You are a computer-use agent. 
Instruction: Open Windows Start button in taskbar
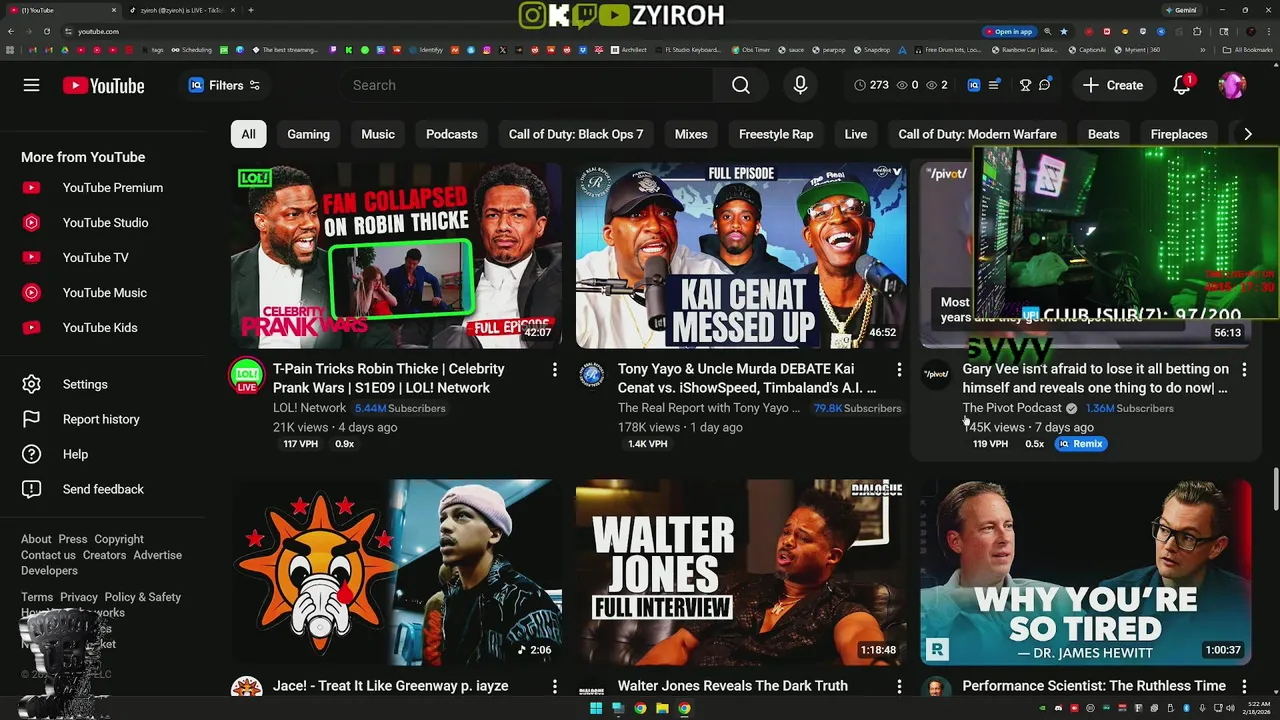click(596, 708)
